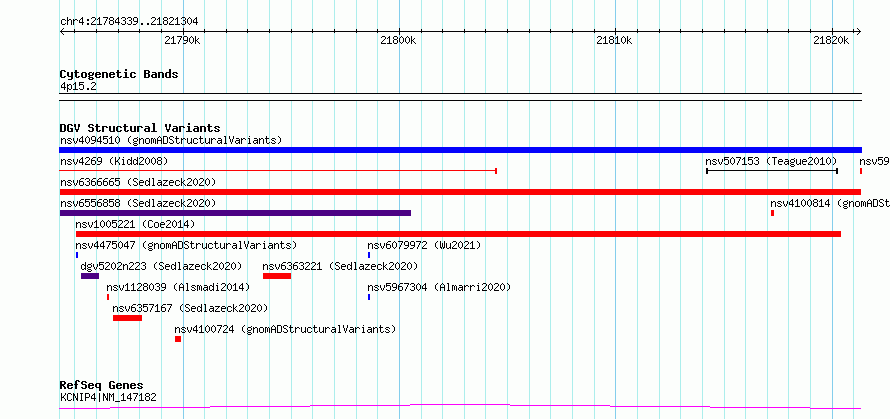The height and width of the screenshot is (419, 890).
Task: Open the nsv6363221 (Sedlazeck2020) label
Action: click(x=340, y=266)
